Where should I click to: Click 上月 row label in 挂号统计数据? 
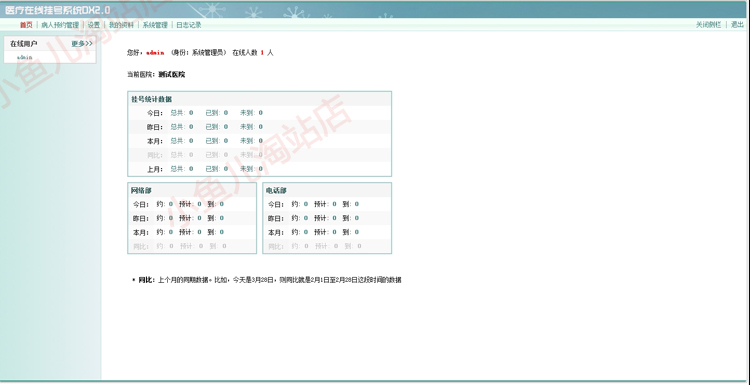point(155,169)
